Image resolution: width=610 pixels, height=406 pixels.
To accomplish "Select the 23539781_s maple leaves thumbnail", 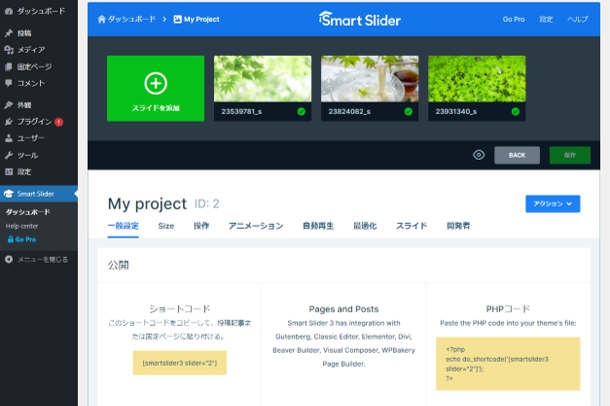I will [x=263, y=79].
